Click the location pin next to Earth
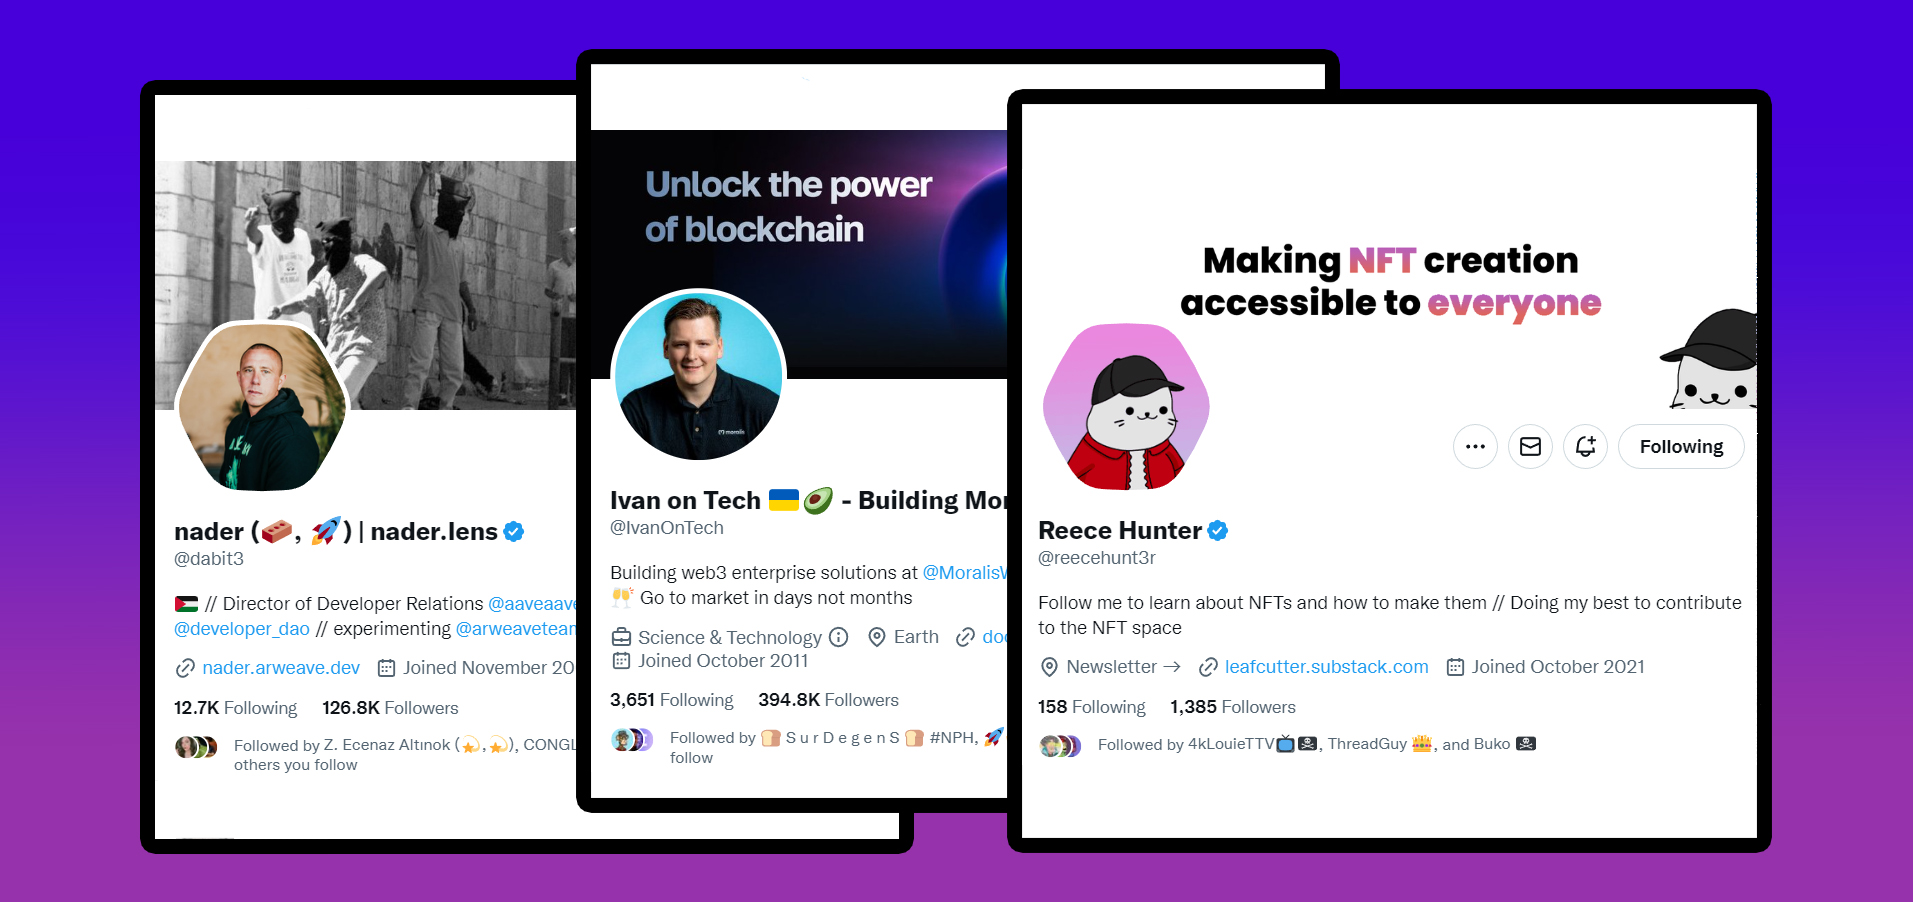Screen dimensions: 1913x902 point(877,637)
